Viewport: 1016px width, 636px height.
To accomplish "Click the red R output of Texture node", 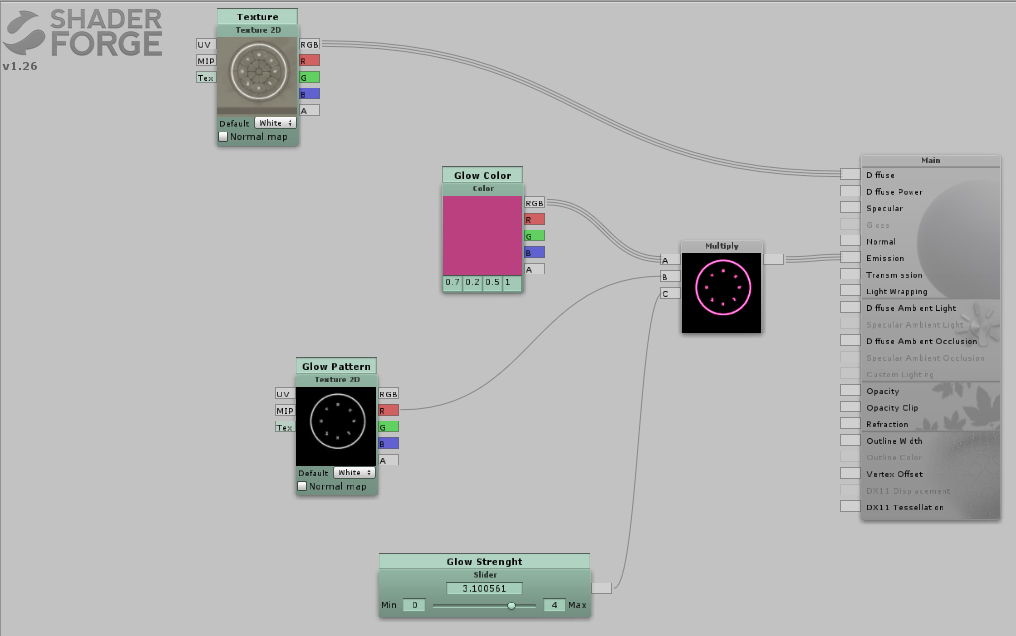I will click(310, 61).
